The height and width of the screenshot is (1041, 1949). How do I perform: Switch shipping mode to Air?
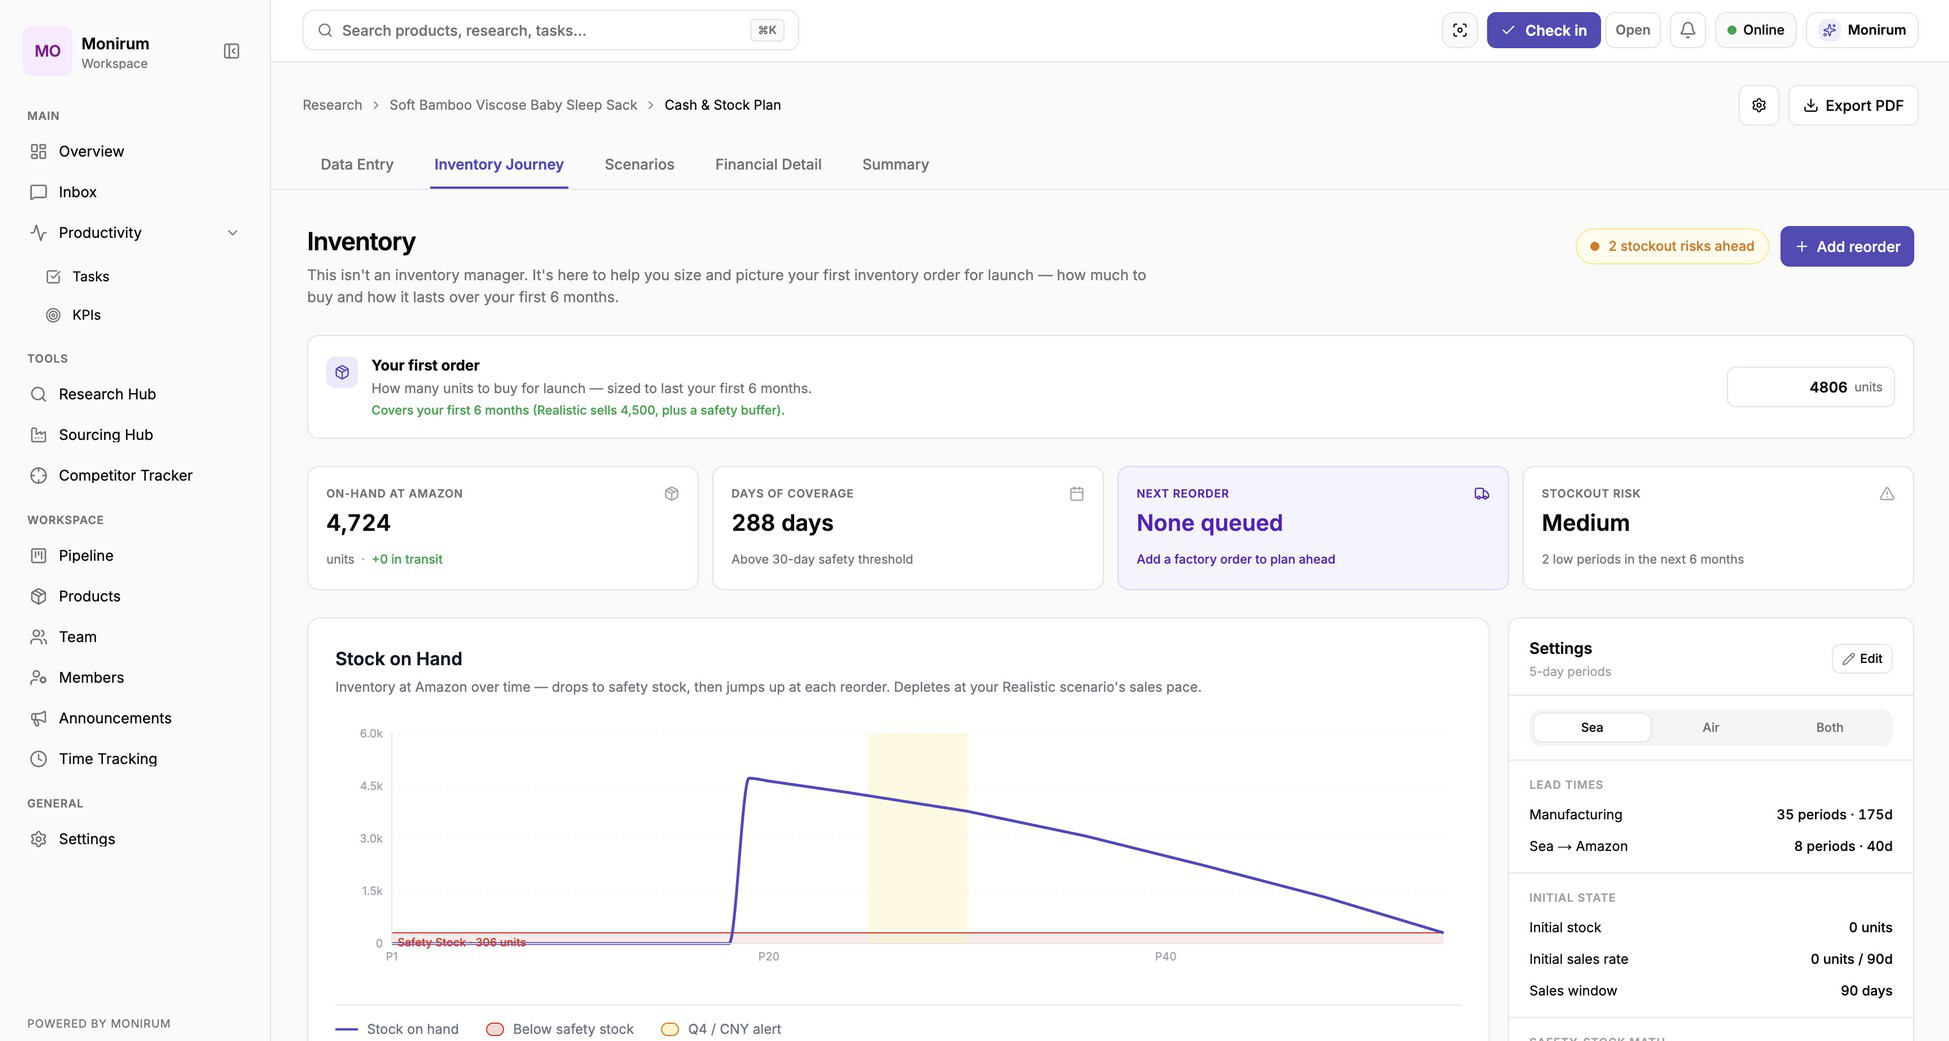point(1711,727)
